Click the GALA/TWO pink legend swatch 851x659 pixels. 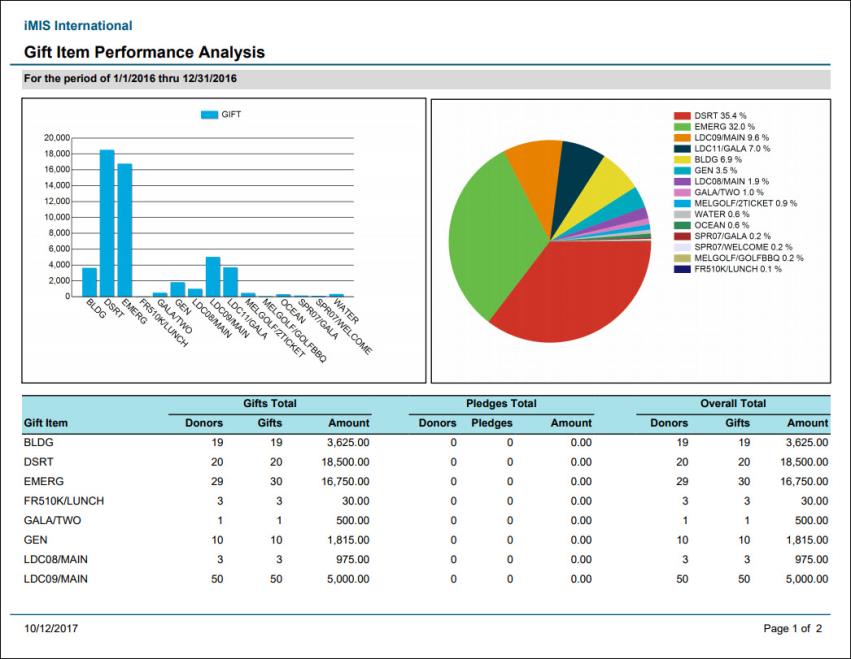click(682, 192)
